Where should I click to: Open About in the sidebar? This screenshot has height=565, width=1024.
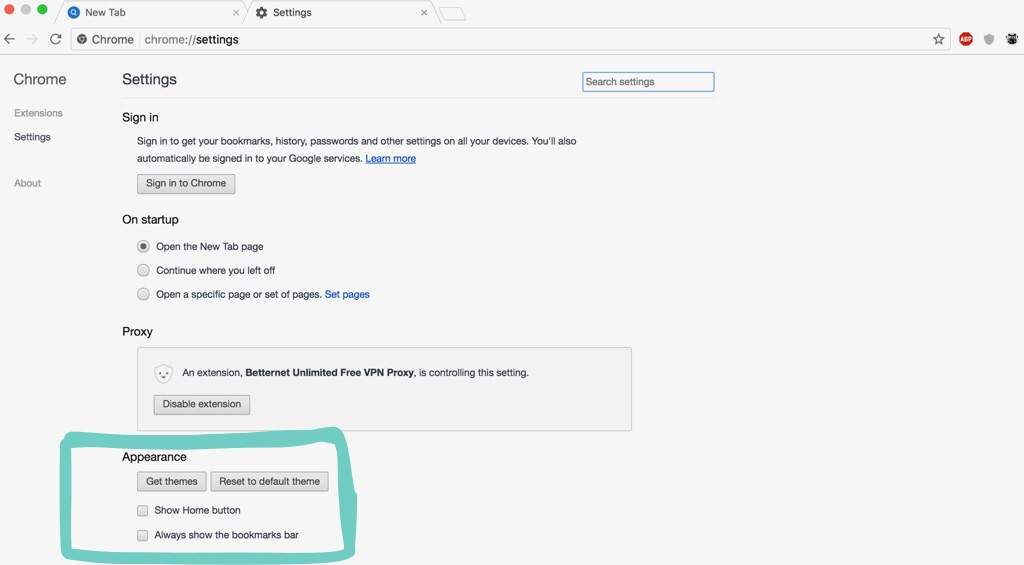pos(27,183)
